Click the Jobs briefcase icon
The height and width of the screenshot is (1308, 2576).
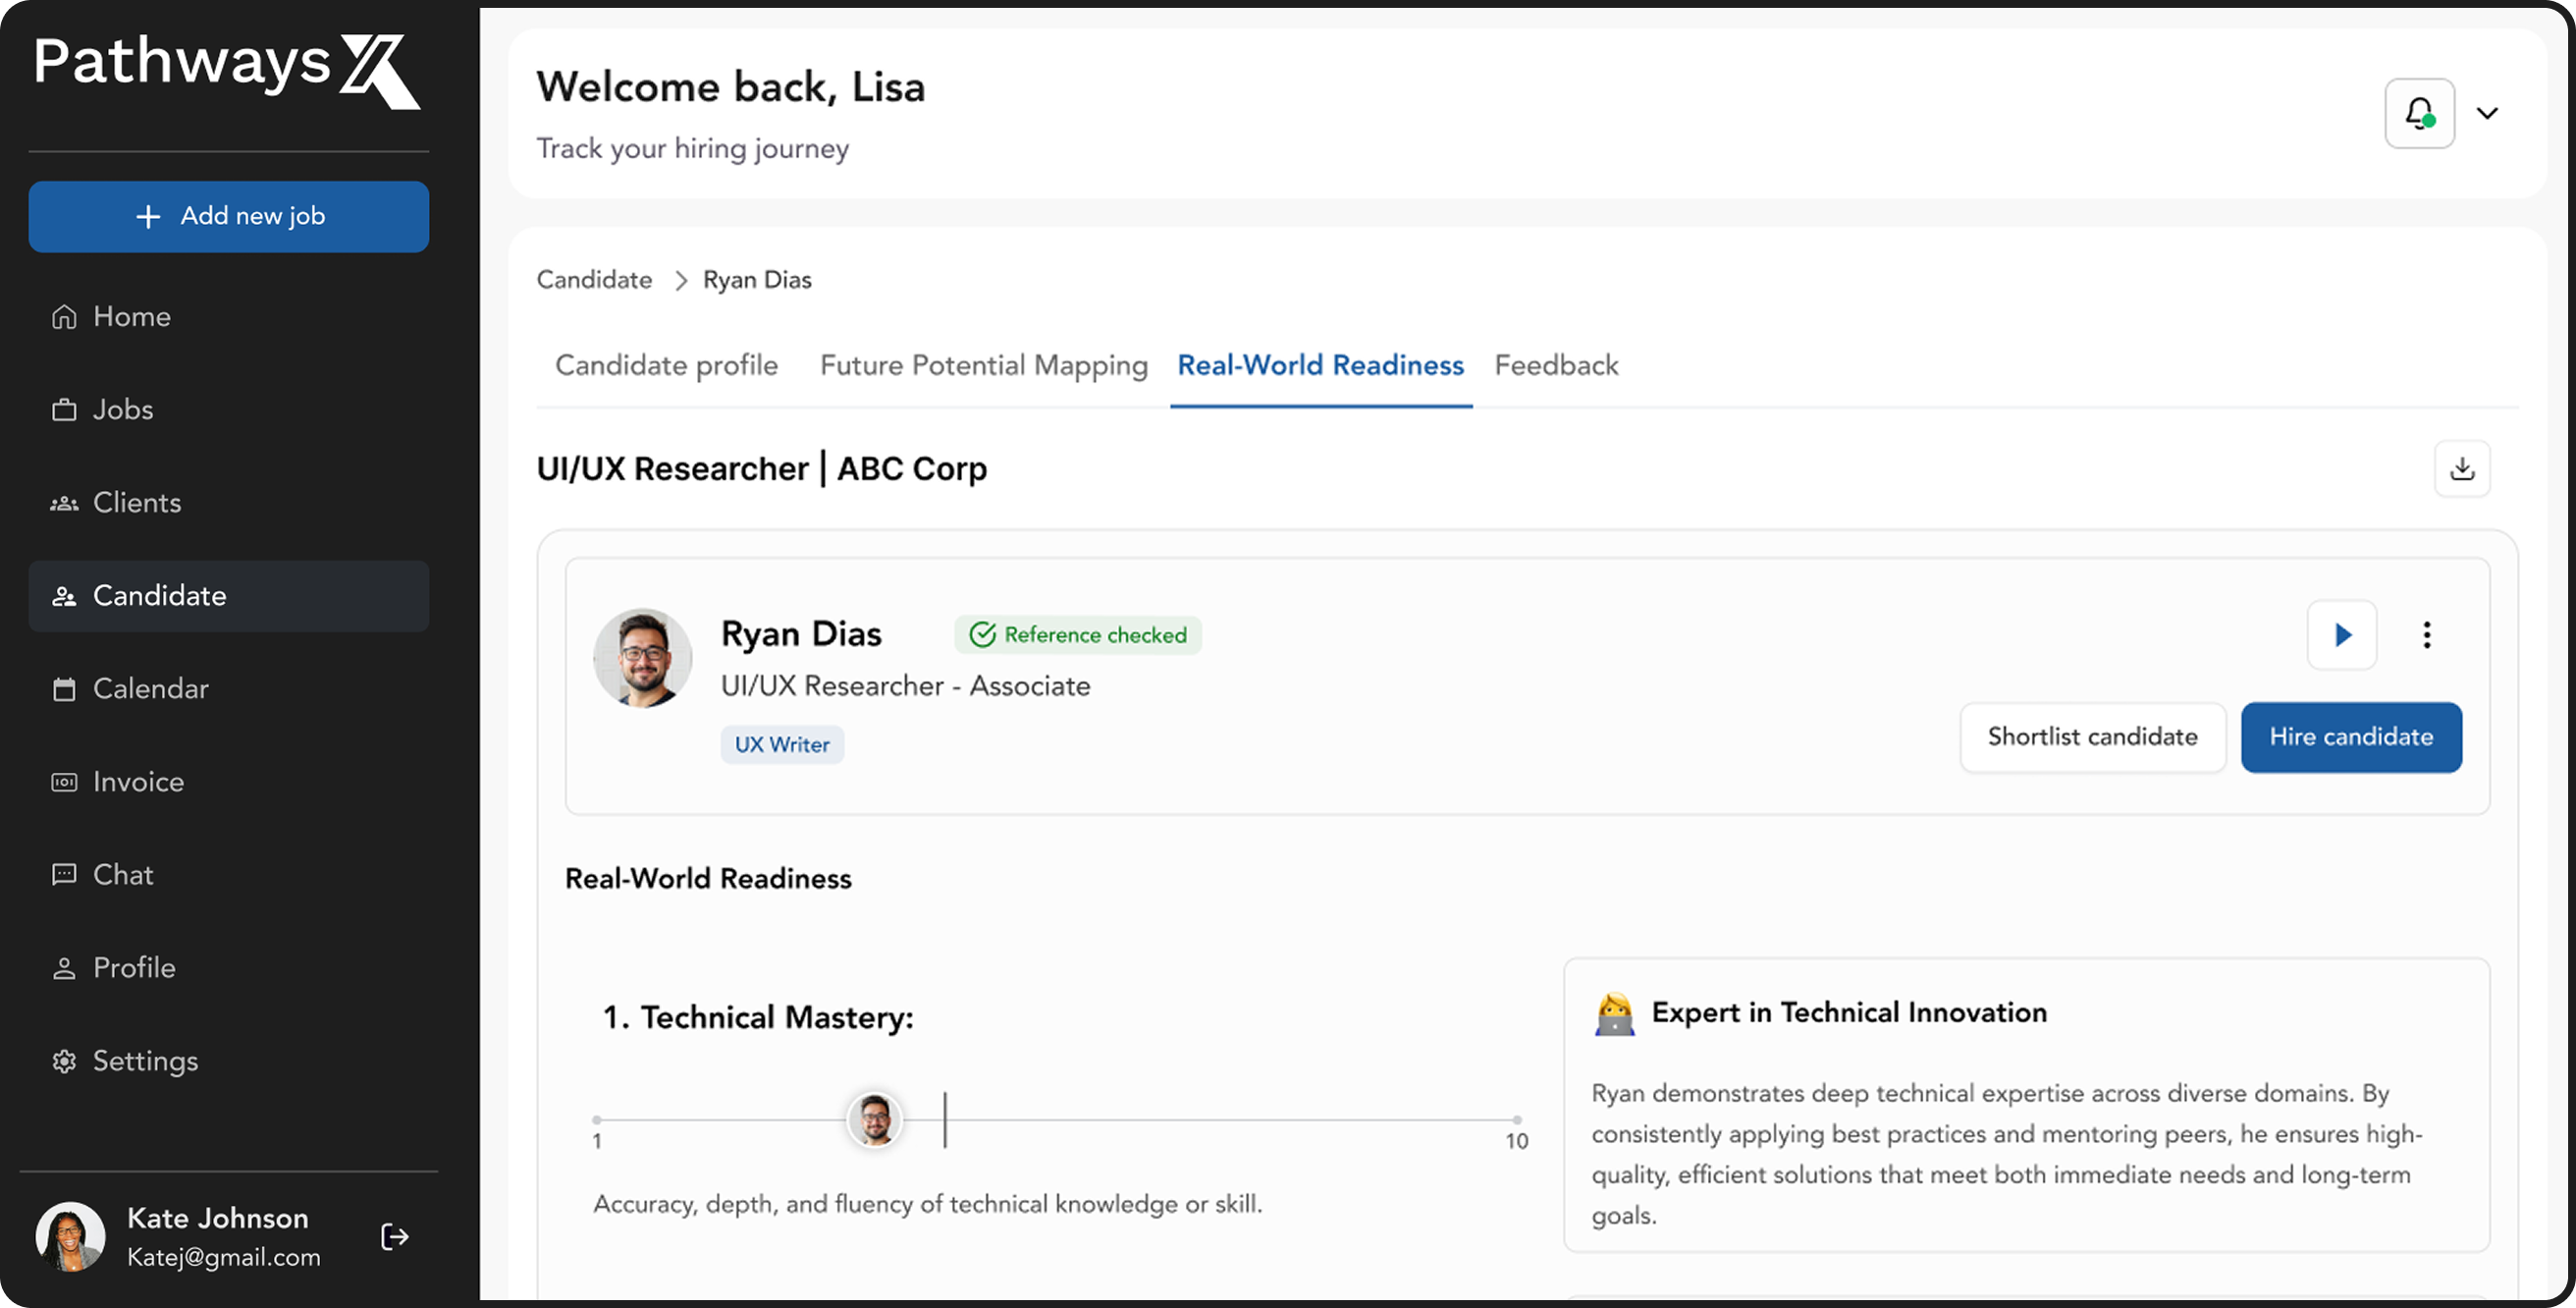tap(64, 410)
